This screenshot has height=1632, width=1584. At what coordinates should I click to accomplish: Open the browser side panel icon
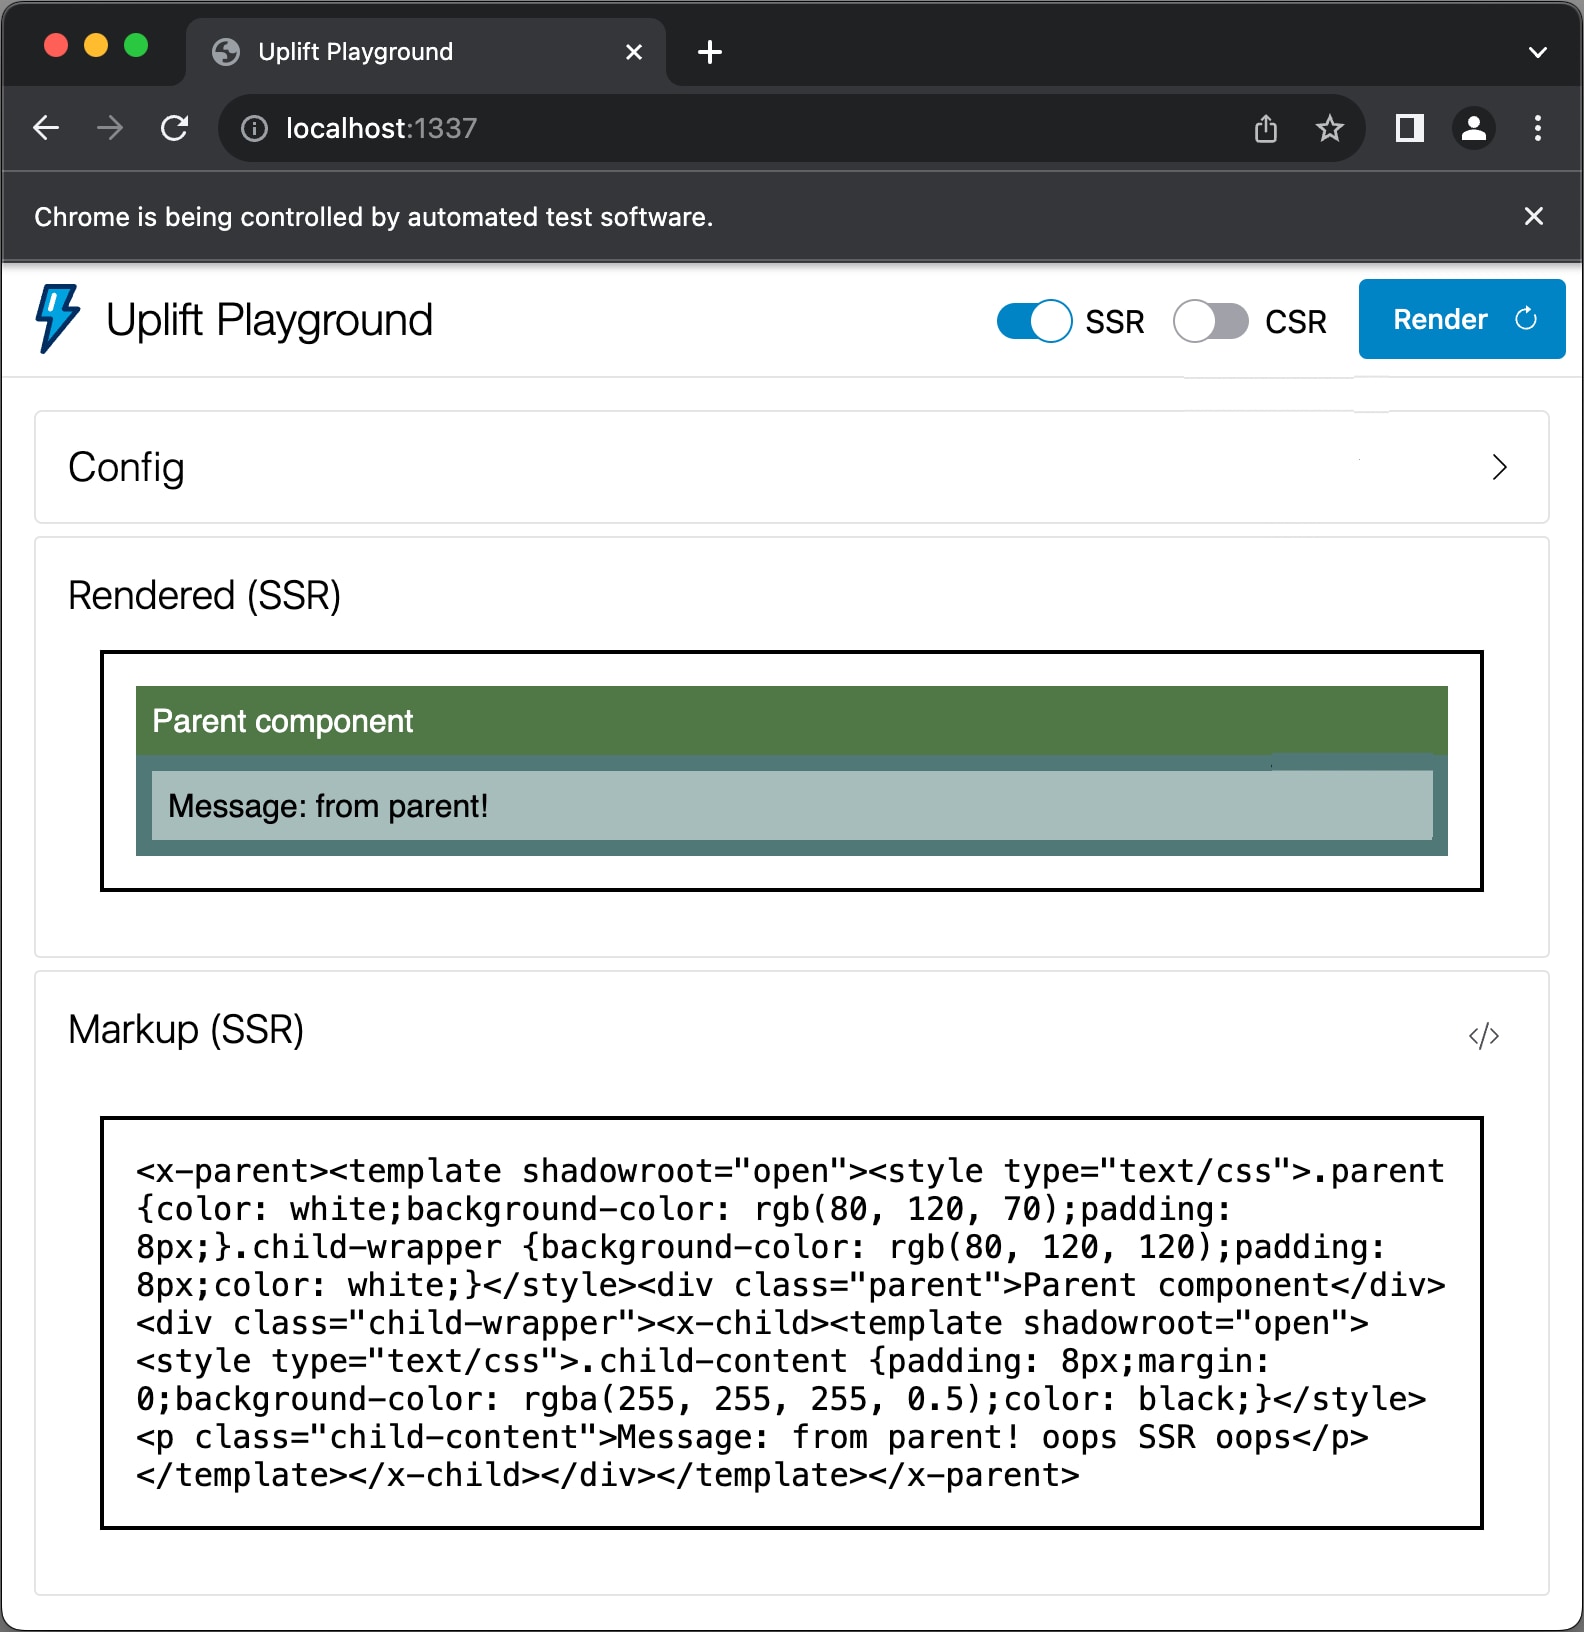point(1410,128)
